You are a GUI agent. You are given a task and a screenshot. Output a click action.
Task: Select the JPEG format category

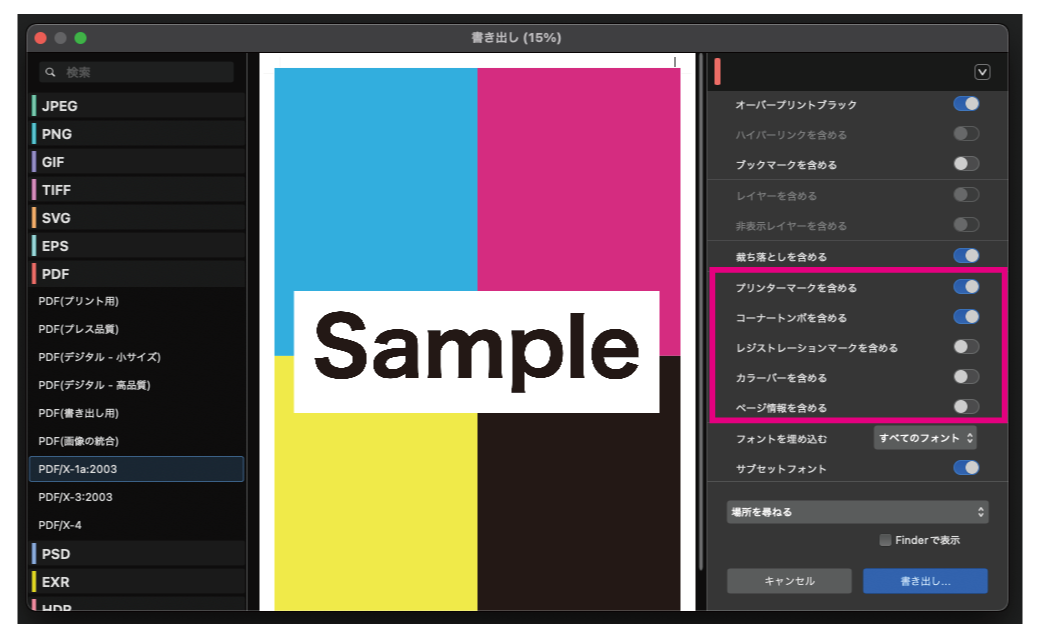click(x=60, y=106)
